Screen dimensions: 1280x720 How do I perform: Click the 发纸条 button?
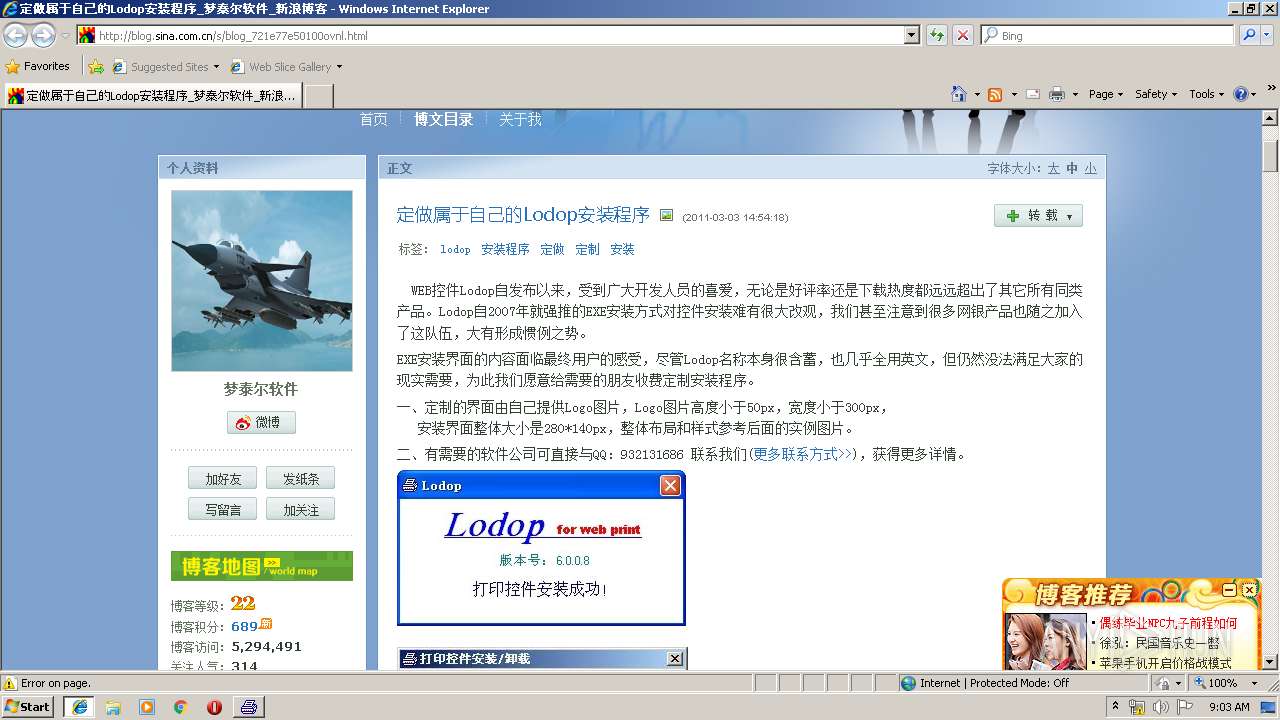click(x=300, y=479)
